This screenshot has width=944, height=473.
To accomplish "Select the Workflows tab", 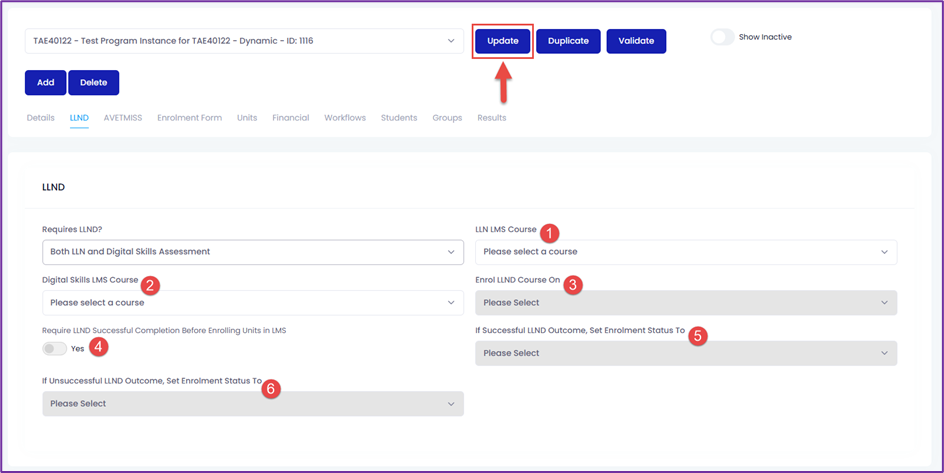I will tap(345, 118).
